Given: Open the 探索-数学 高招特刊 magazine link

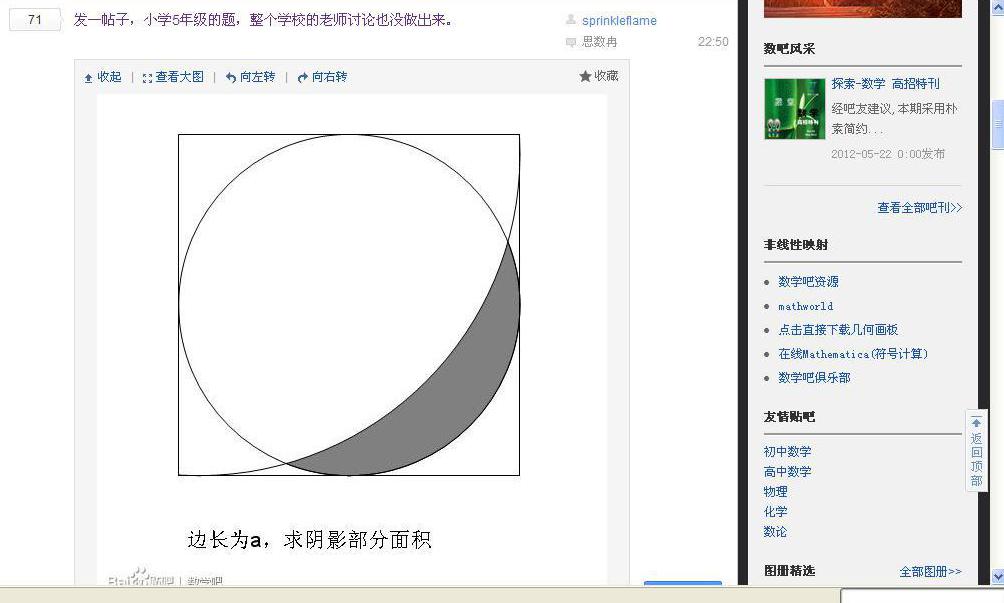Looking at the screenshot, I should pyautogui.click(x=885, y=84).
